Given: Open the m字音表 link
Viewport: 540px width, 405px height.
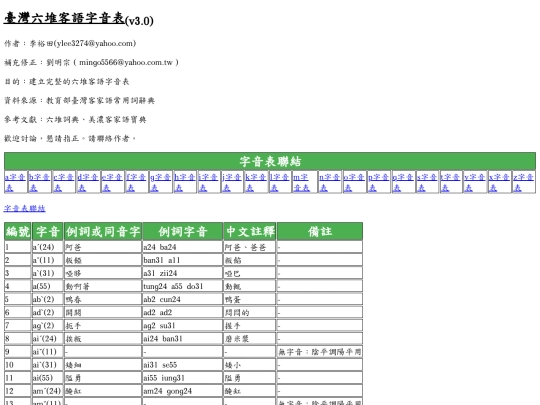Looking at the screenshot, I should pyautogui.click(x=301, y=182).
